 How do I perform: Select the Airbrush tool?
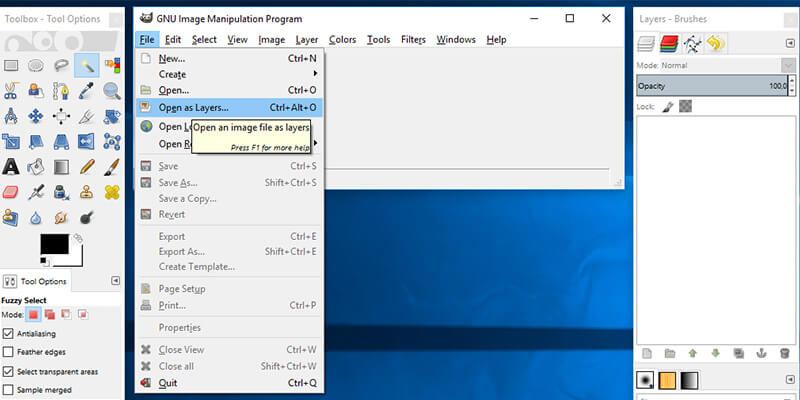(36, 192)
